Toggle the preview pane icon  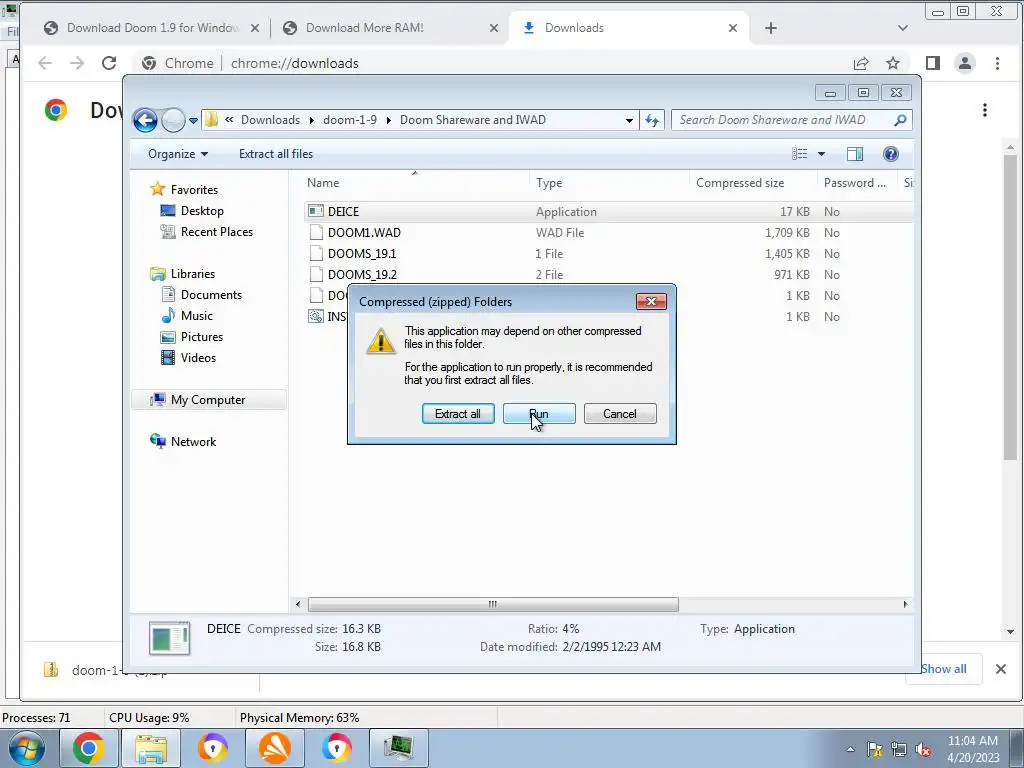[x=855, y=153]
